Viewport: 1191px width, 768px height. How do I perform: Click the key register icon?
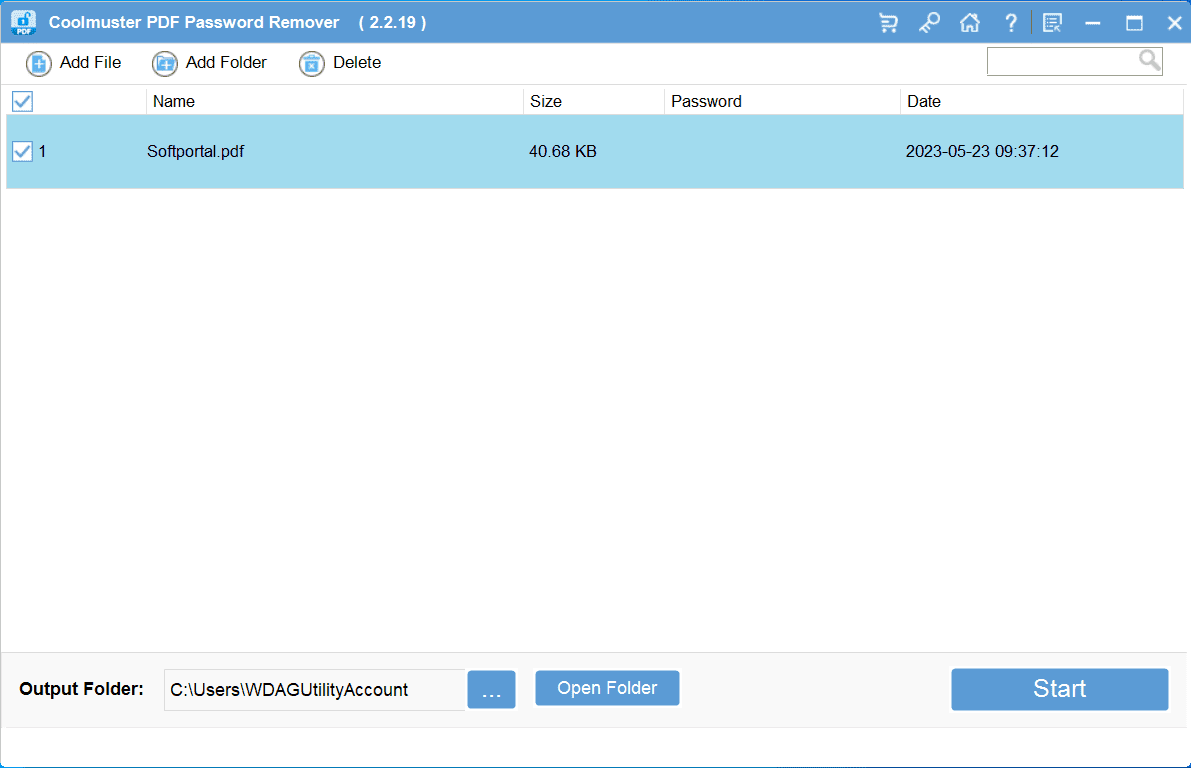tap(929, 23)
